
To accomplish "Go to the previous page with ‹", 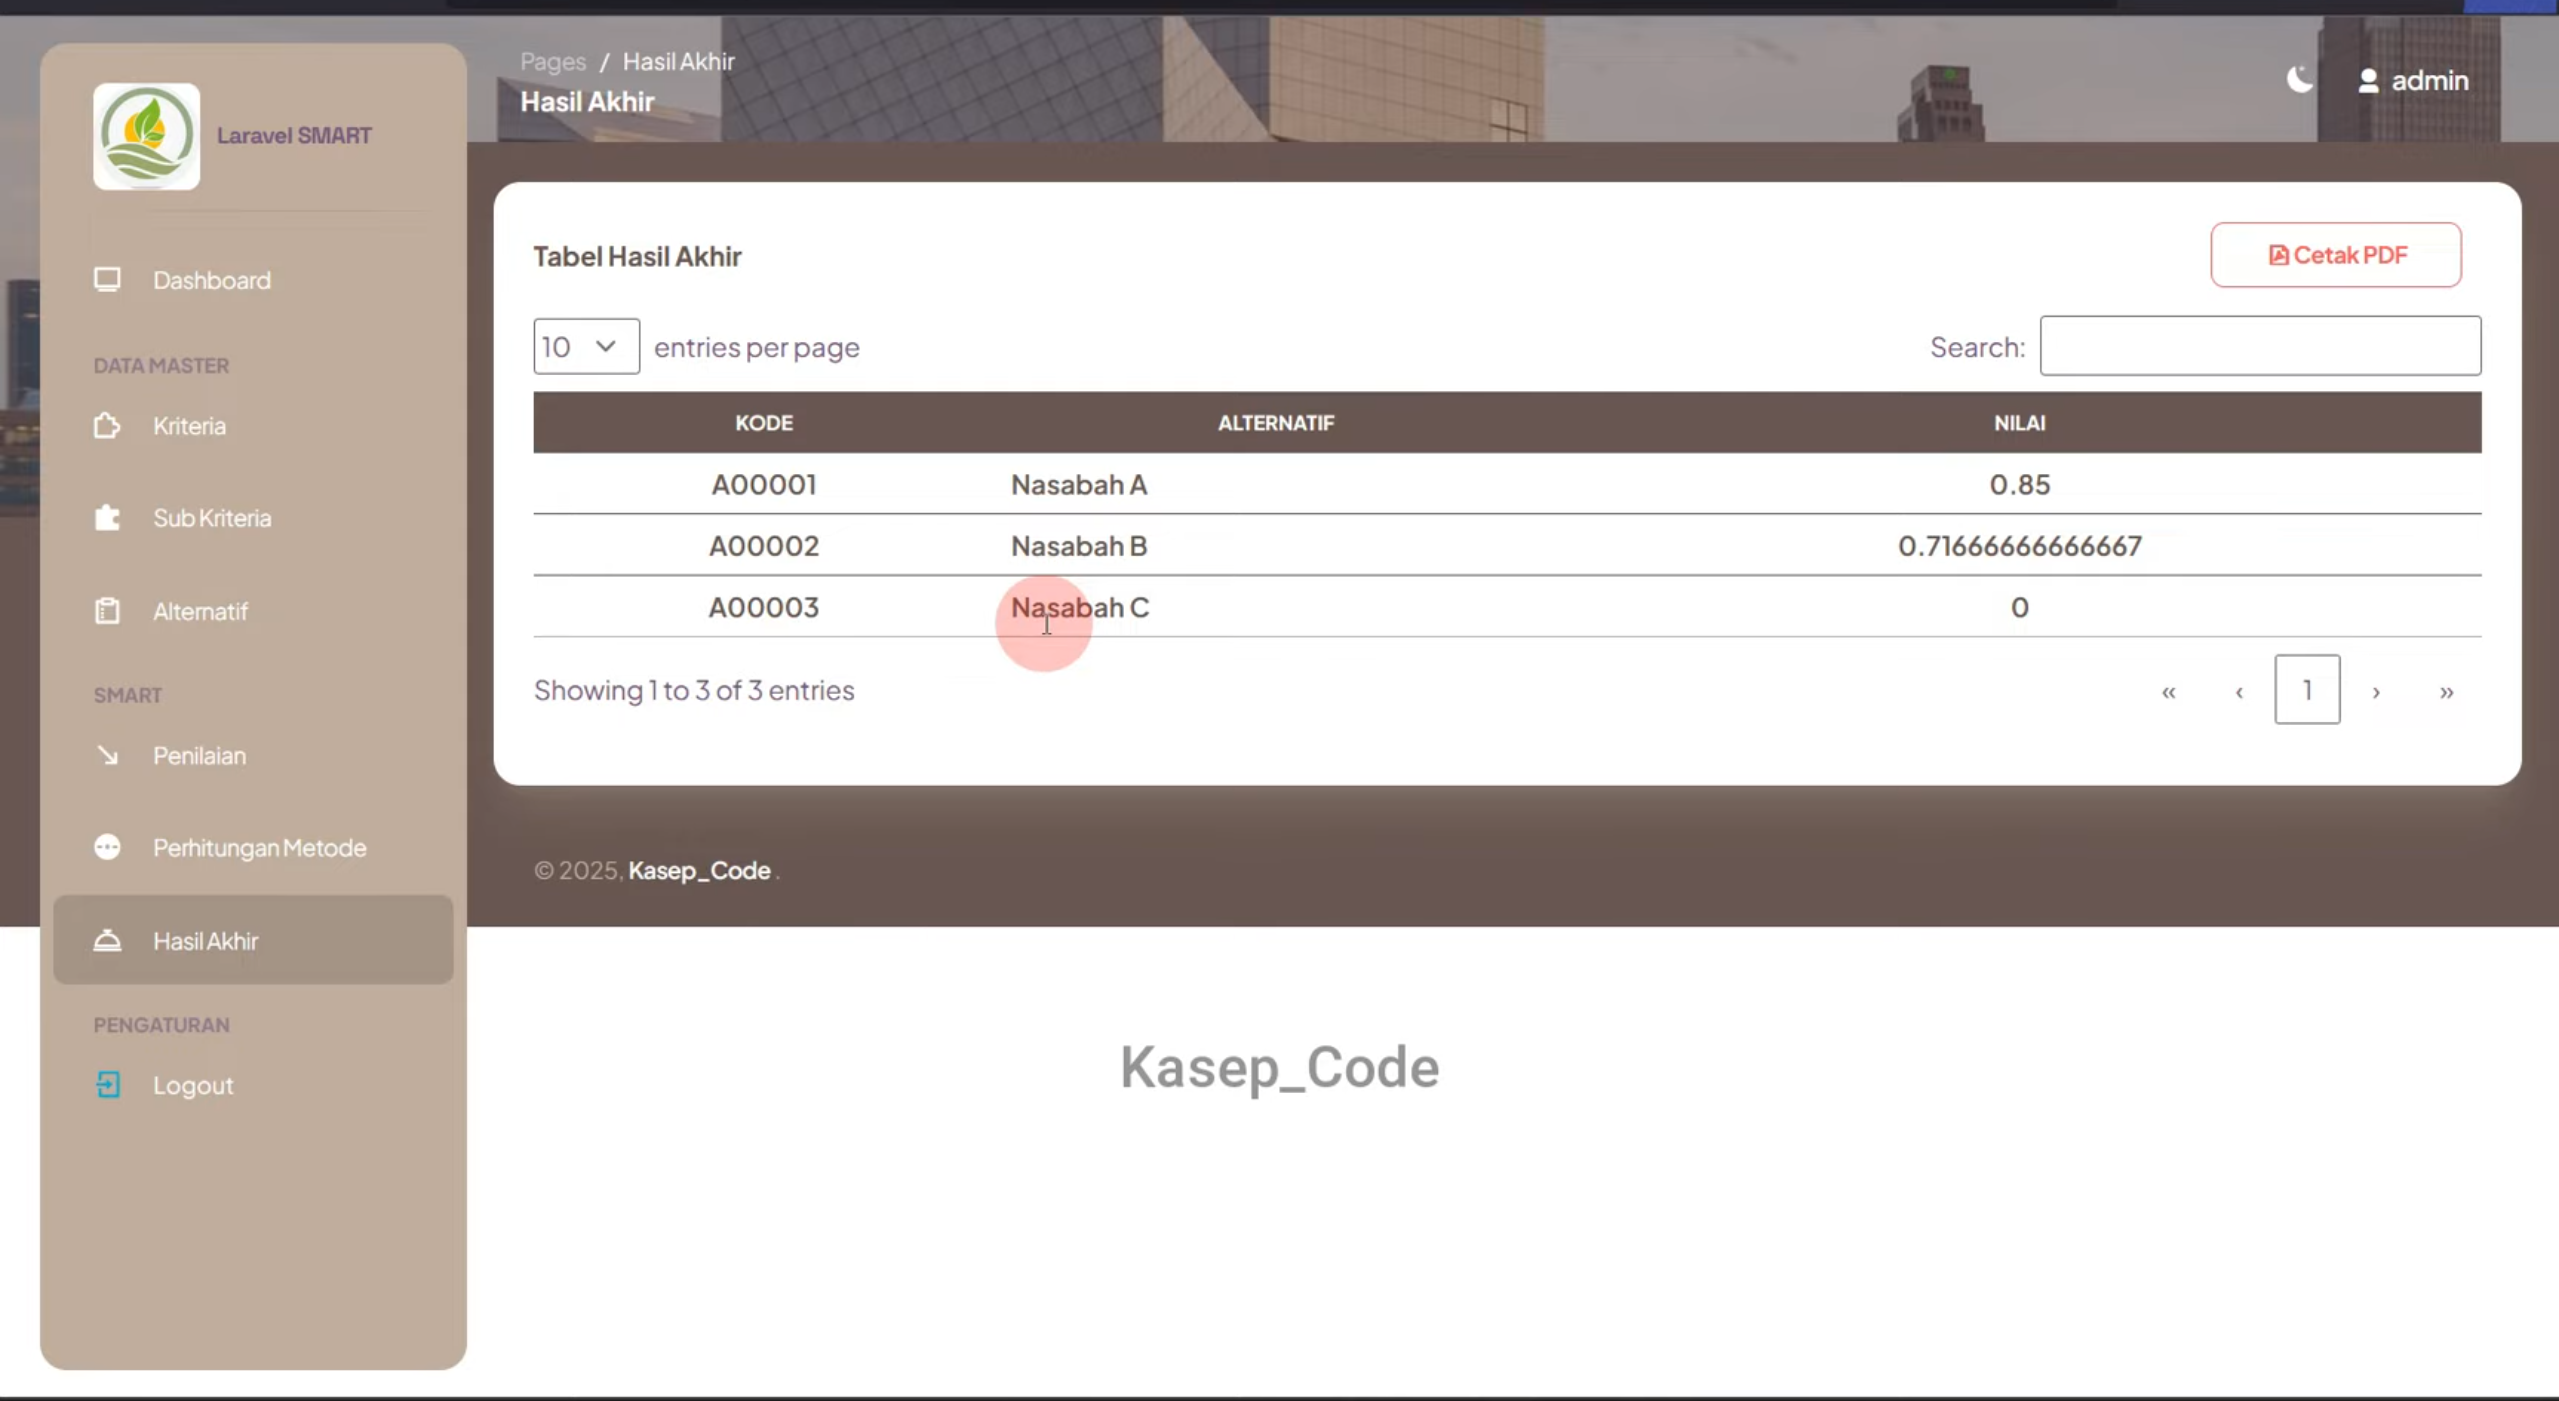I will click(2239, 691).
